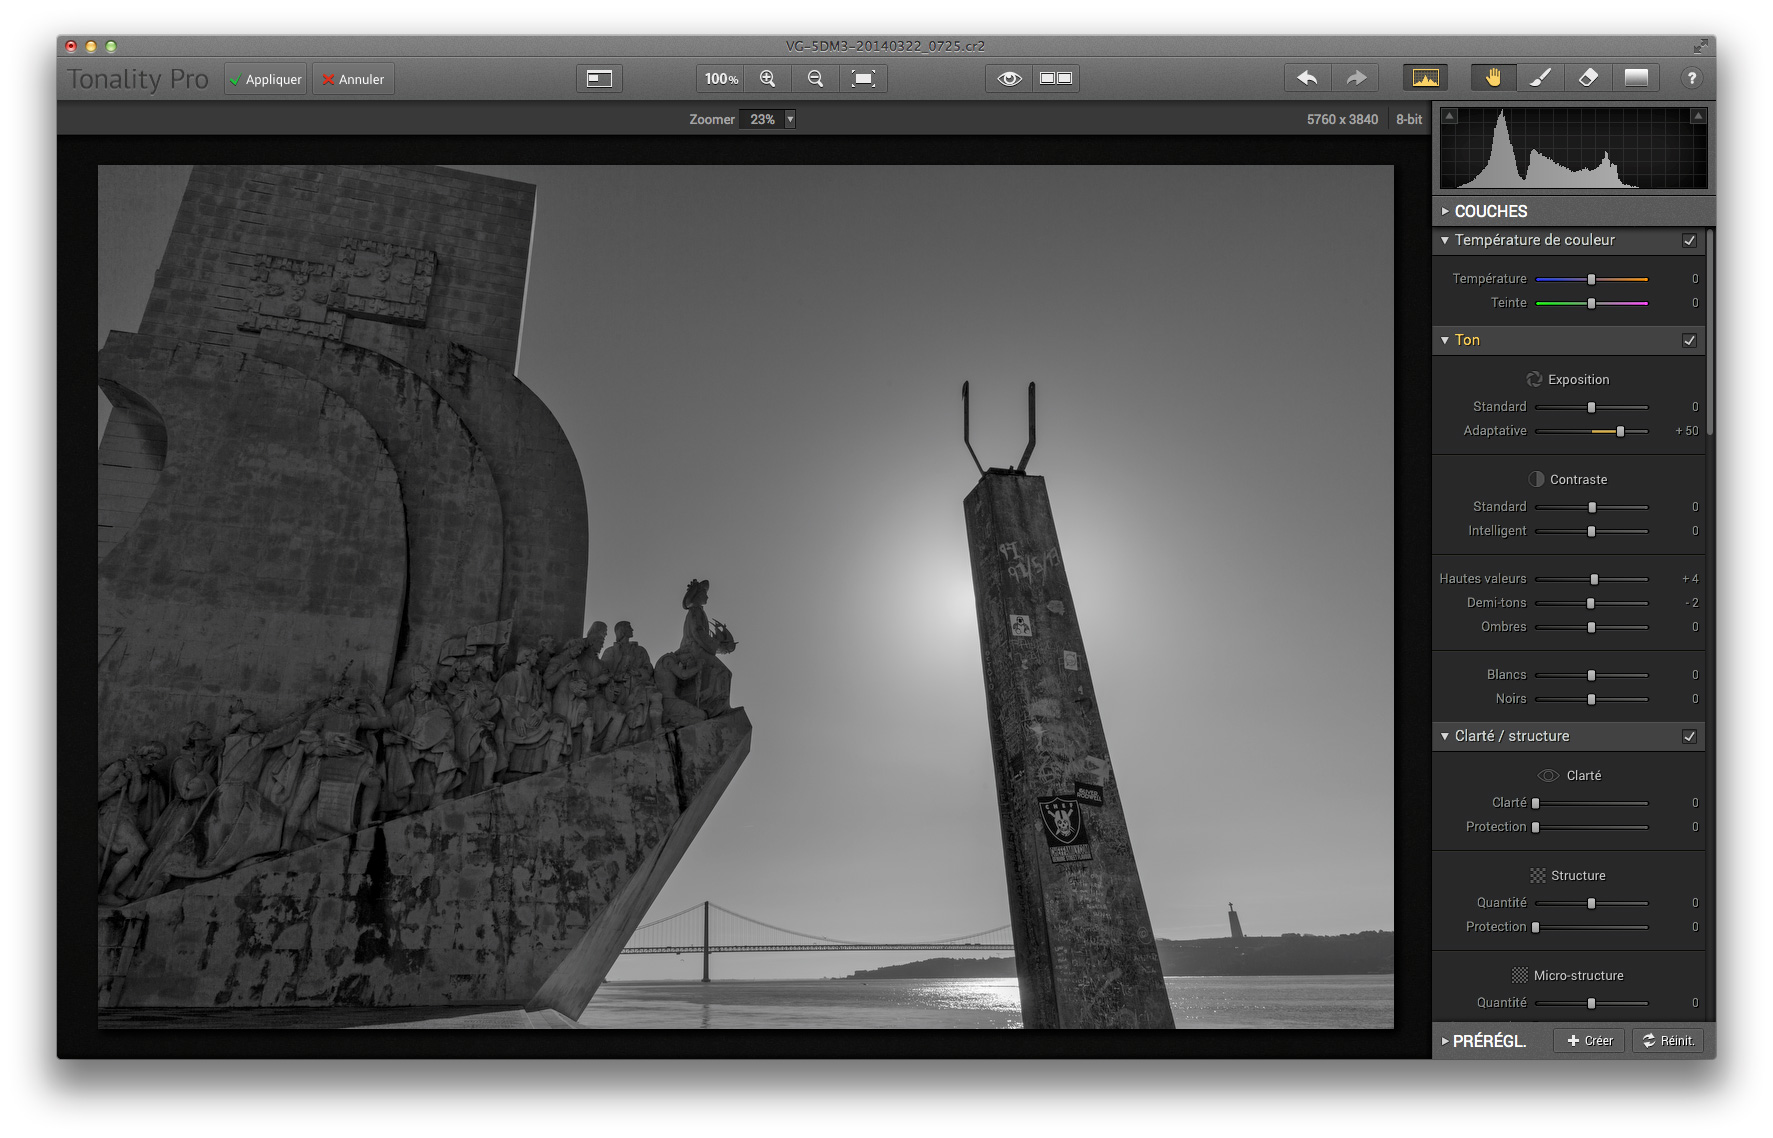Viewport: 1773px width, 1138px height.
Task: Click the Micro-structure pattern icon
Action: 1519,975
